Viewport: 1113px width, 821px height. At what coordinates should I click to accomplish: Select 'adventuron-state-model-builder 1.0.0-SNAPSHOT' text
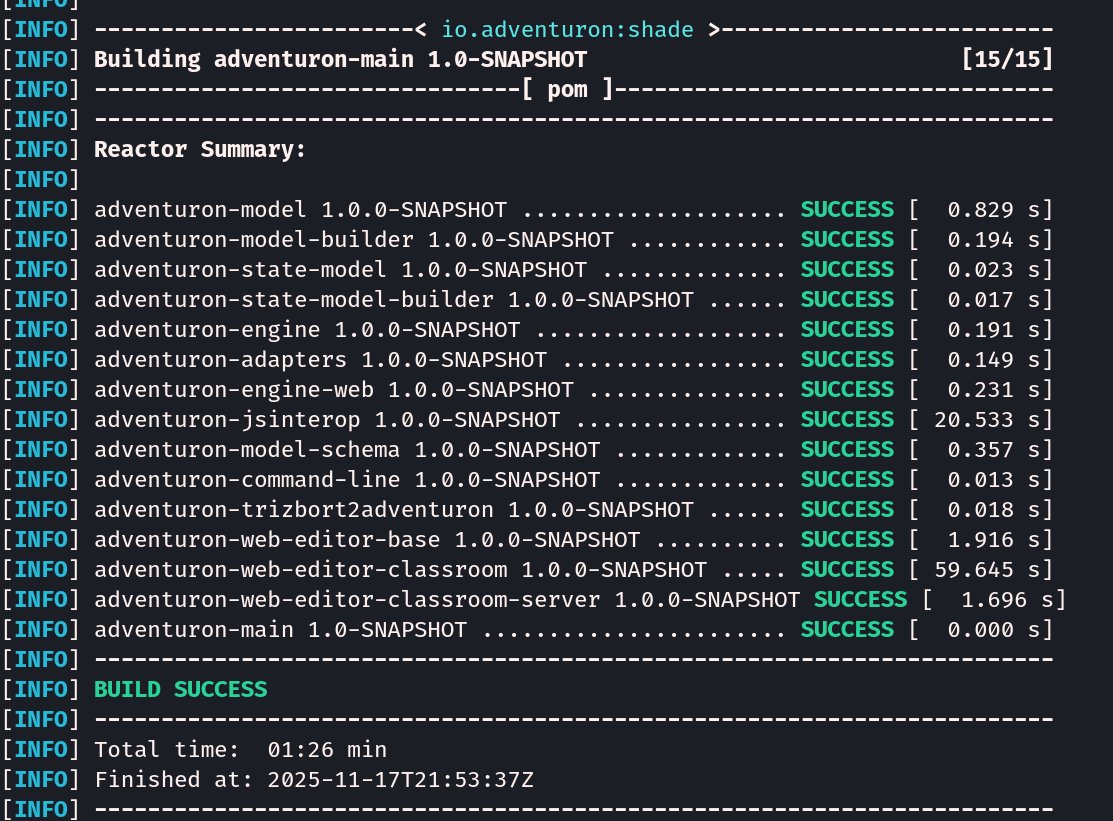393,299
